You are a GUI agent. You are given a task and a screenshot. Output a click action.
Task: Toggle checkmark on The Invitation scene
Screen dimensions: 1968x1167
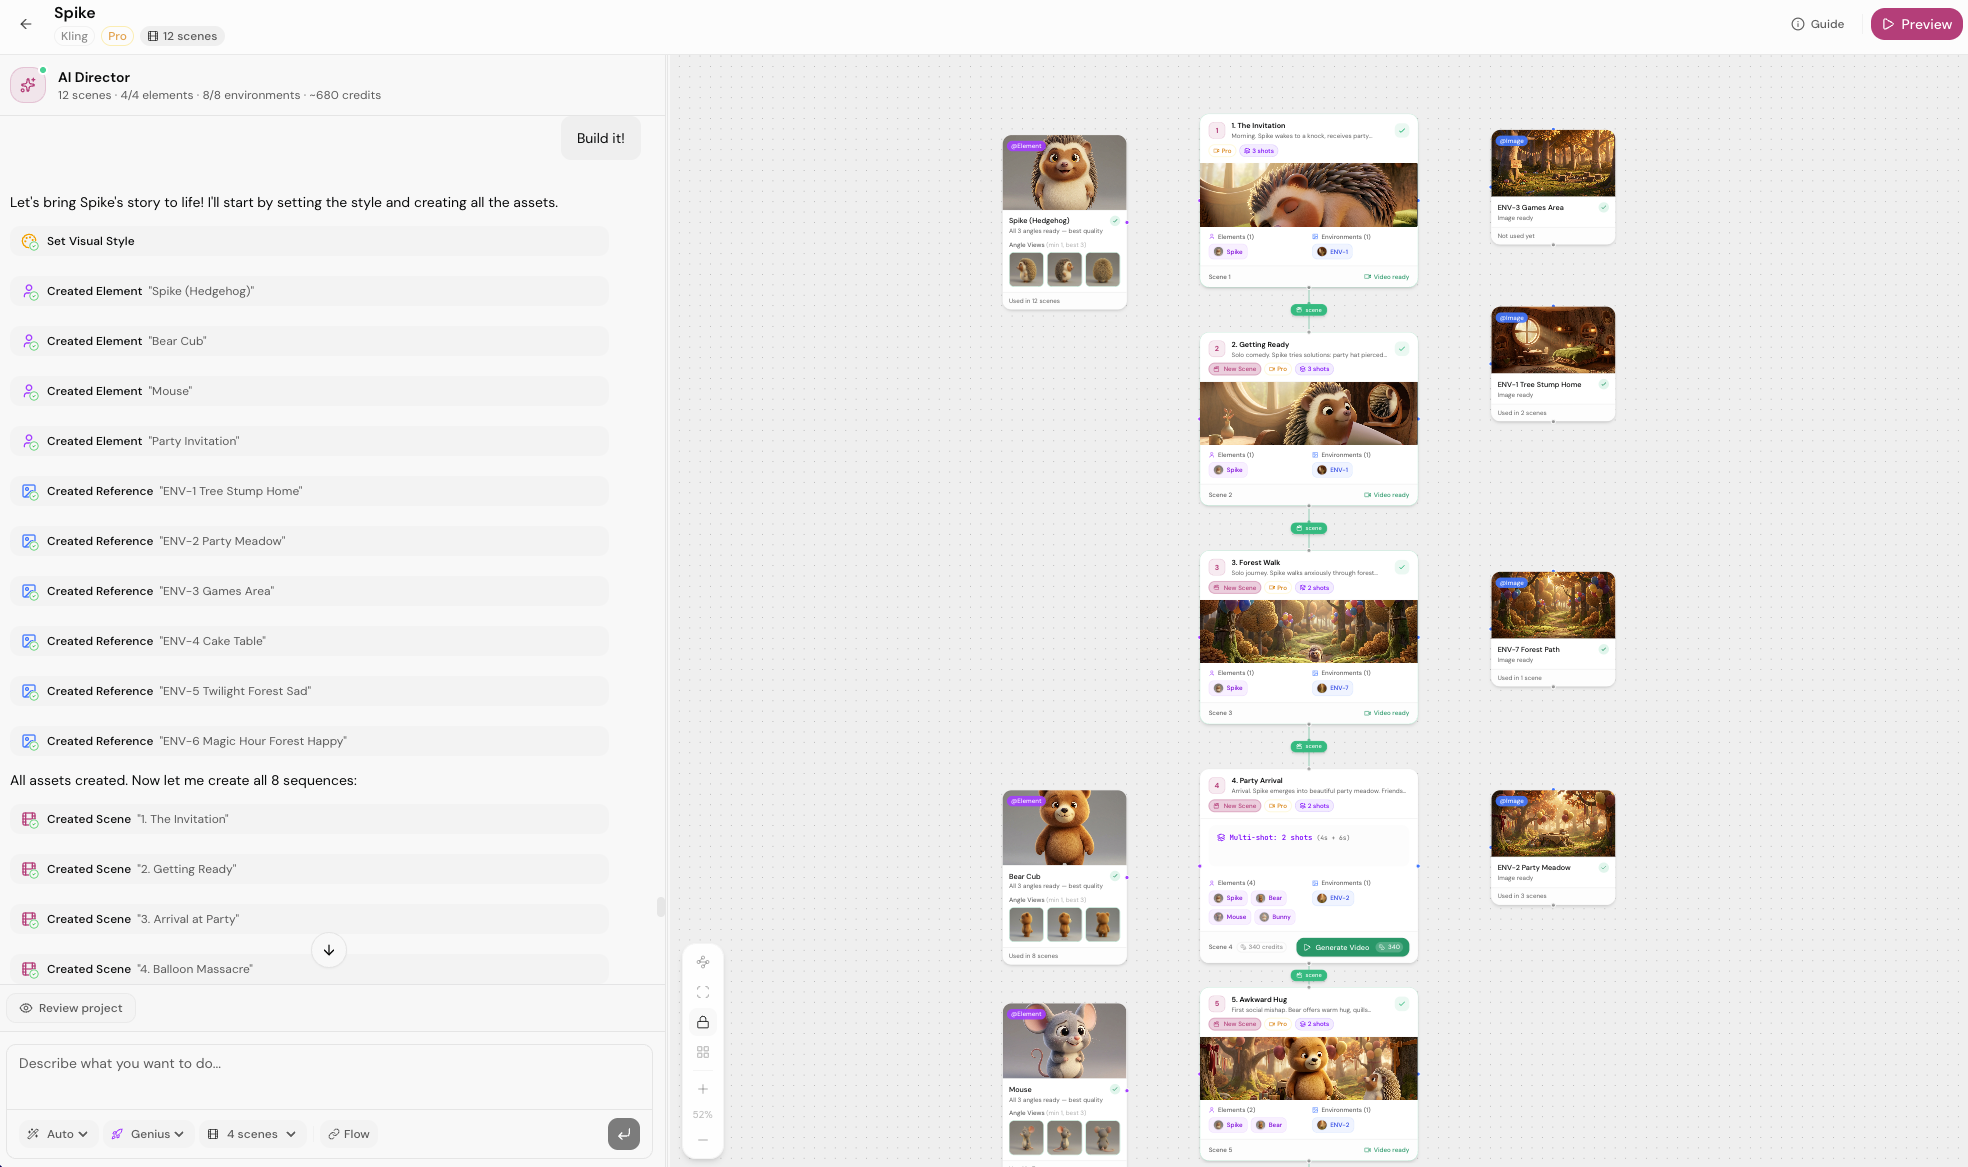[x=1402, y=130]
